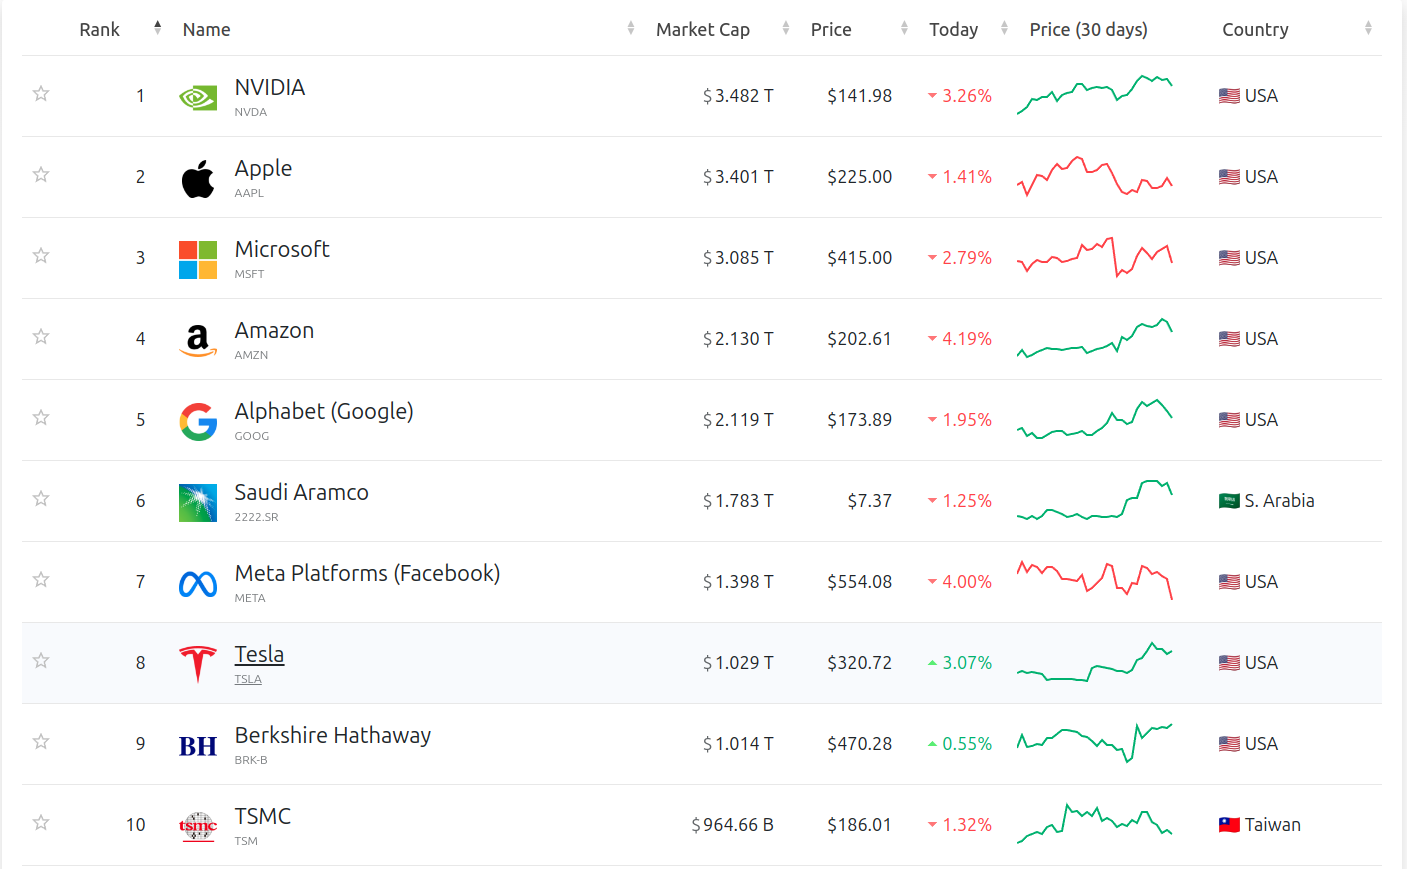Click TSMC's 30-day price chart

point(1094,824)
